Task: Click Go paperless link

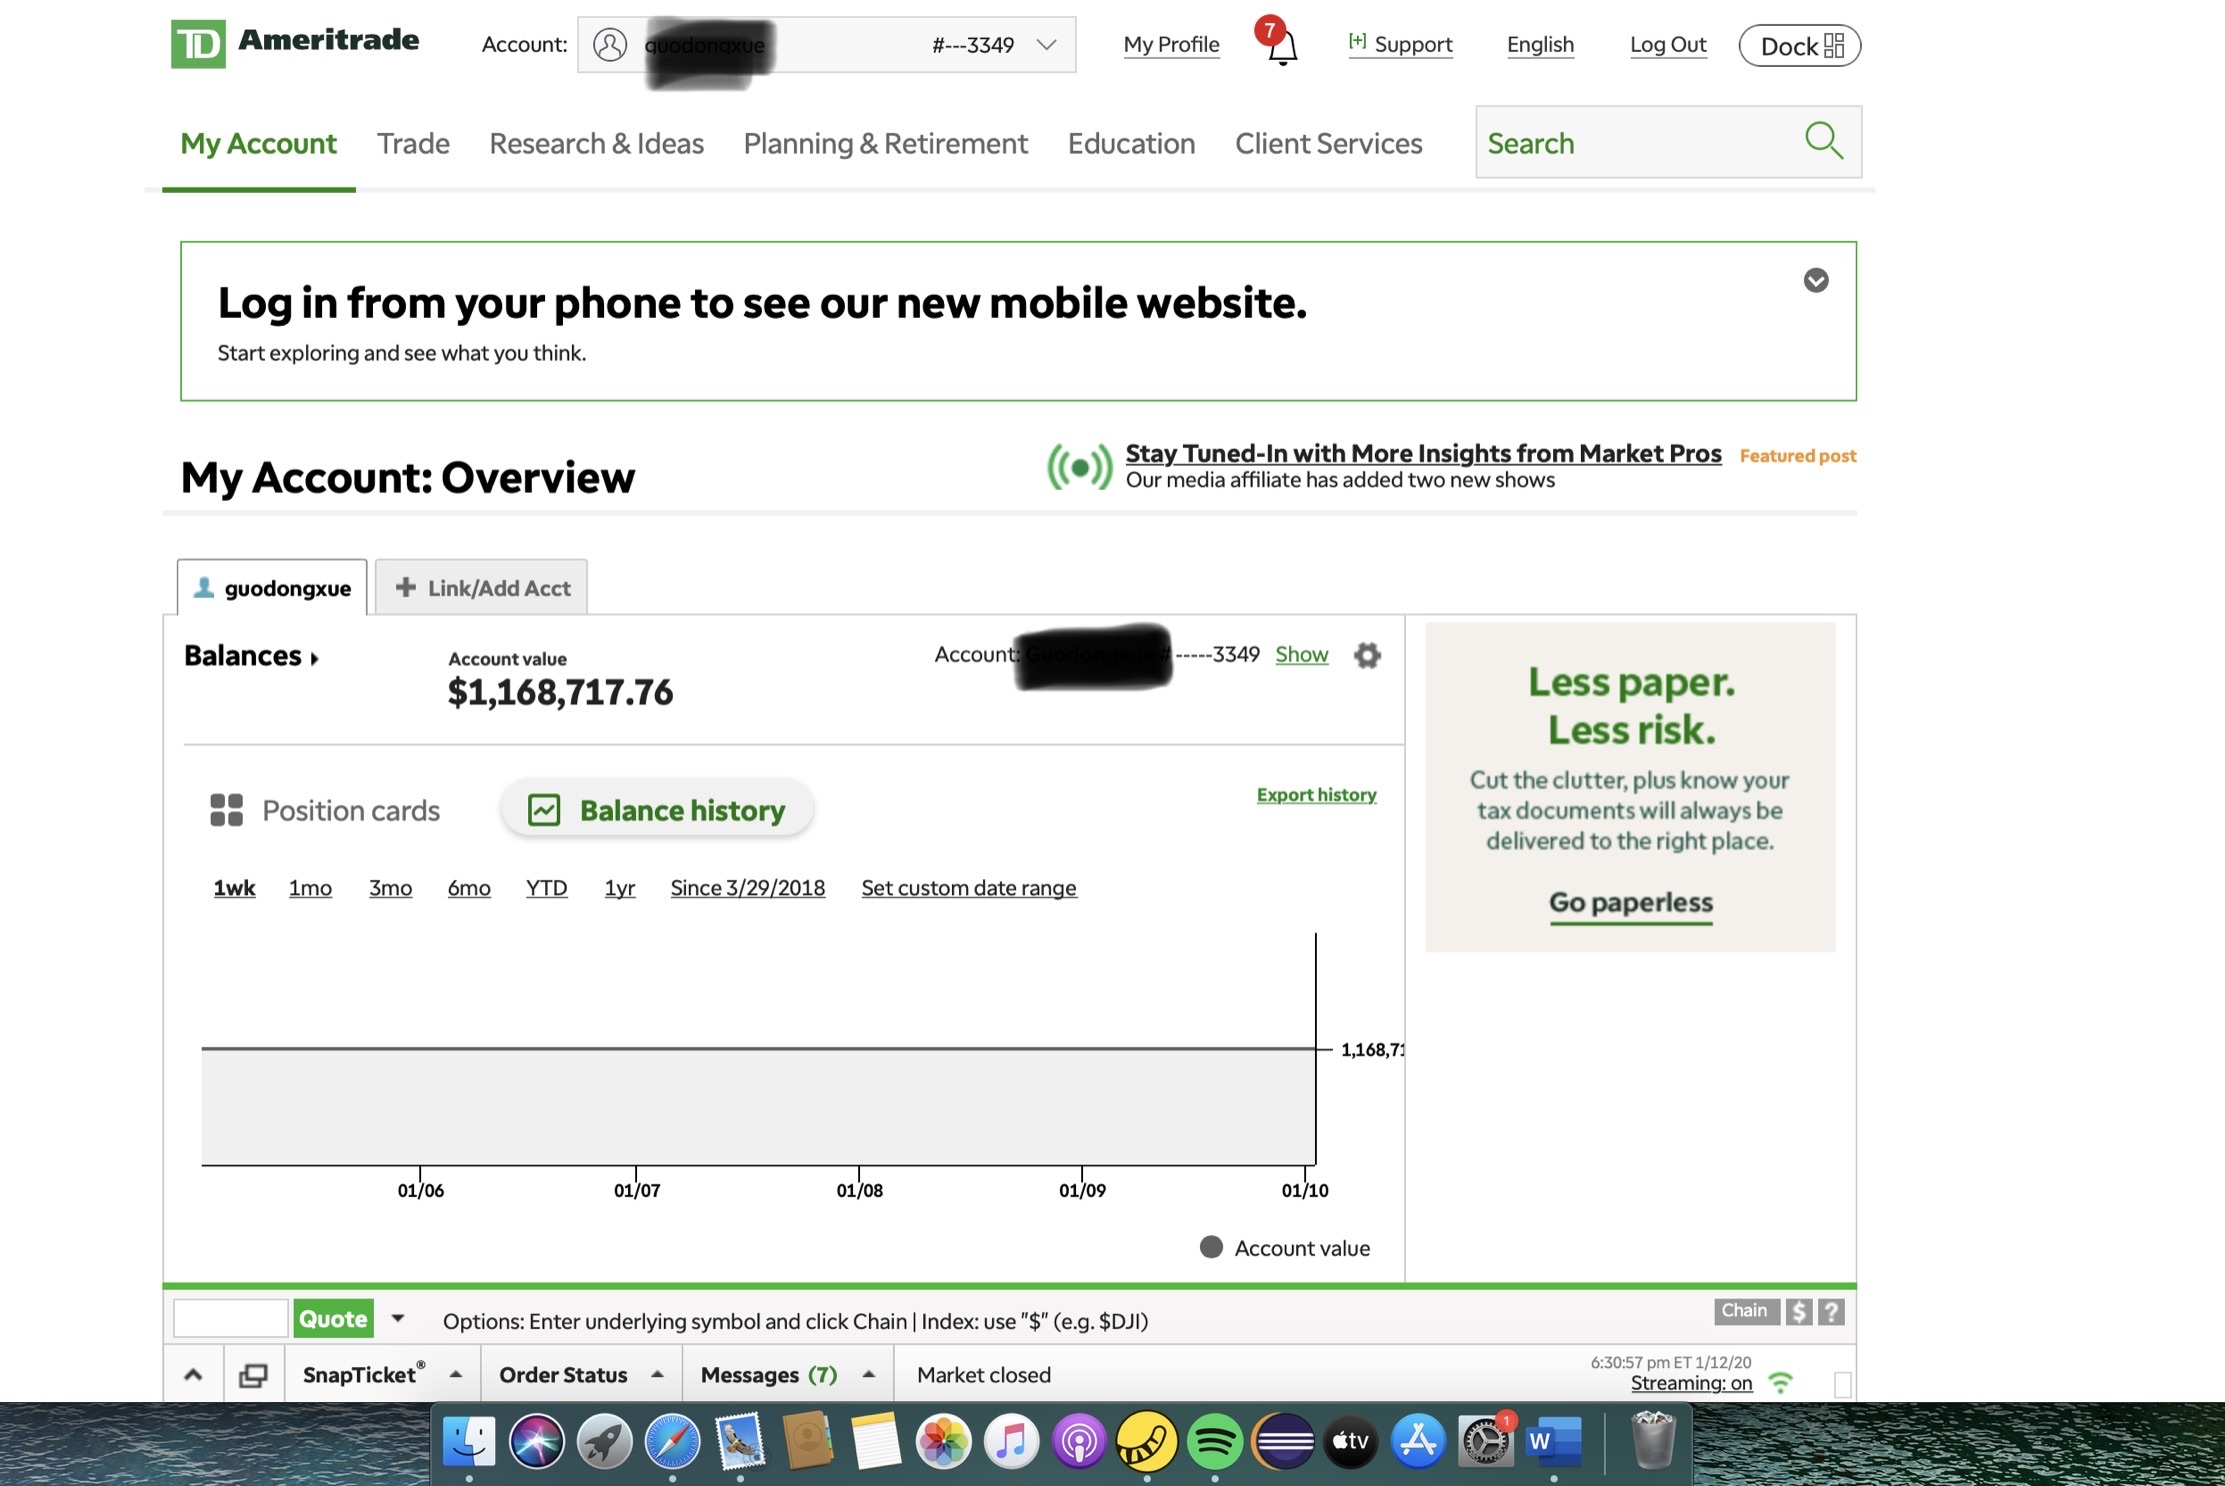Action: click(x=1630, y=903)
